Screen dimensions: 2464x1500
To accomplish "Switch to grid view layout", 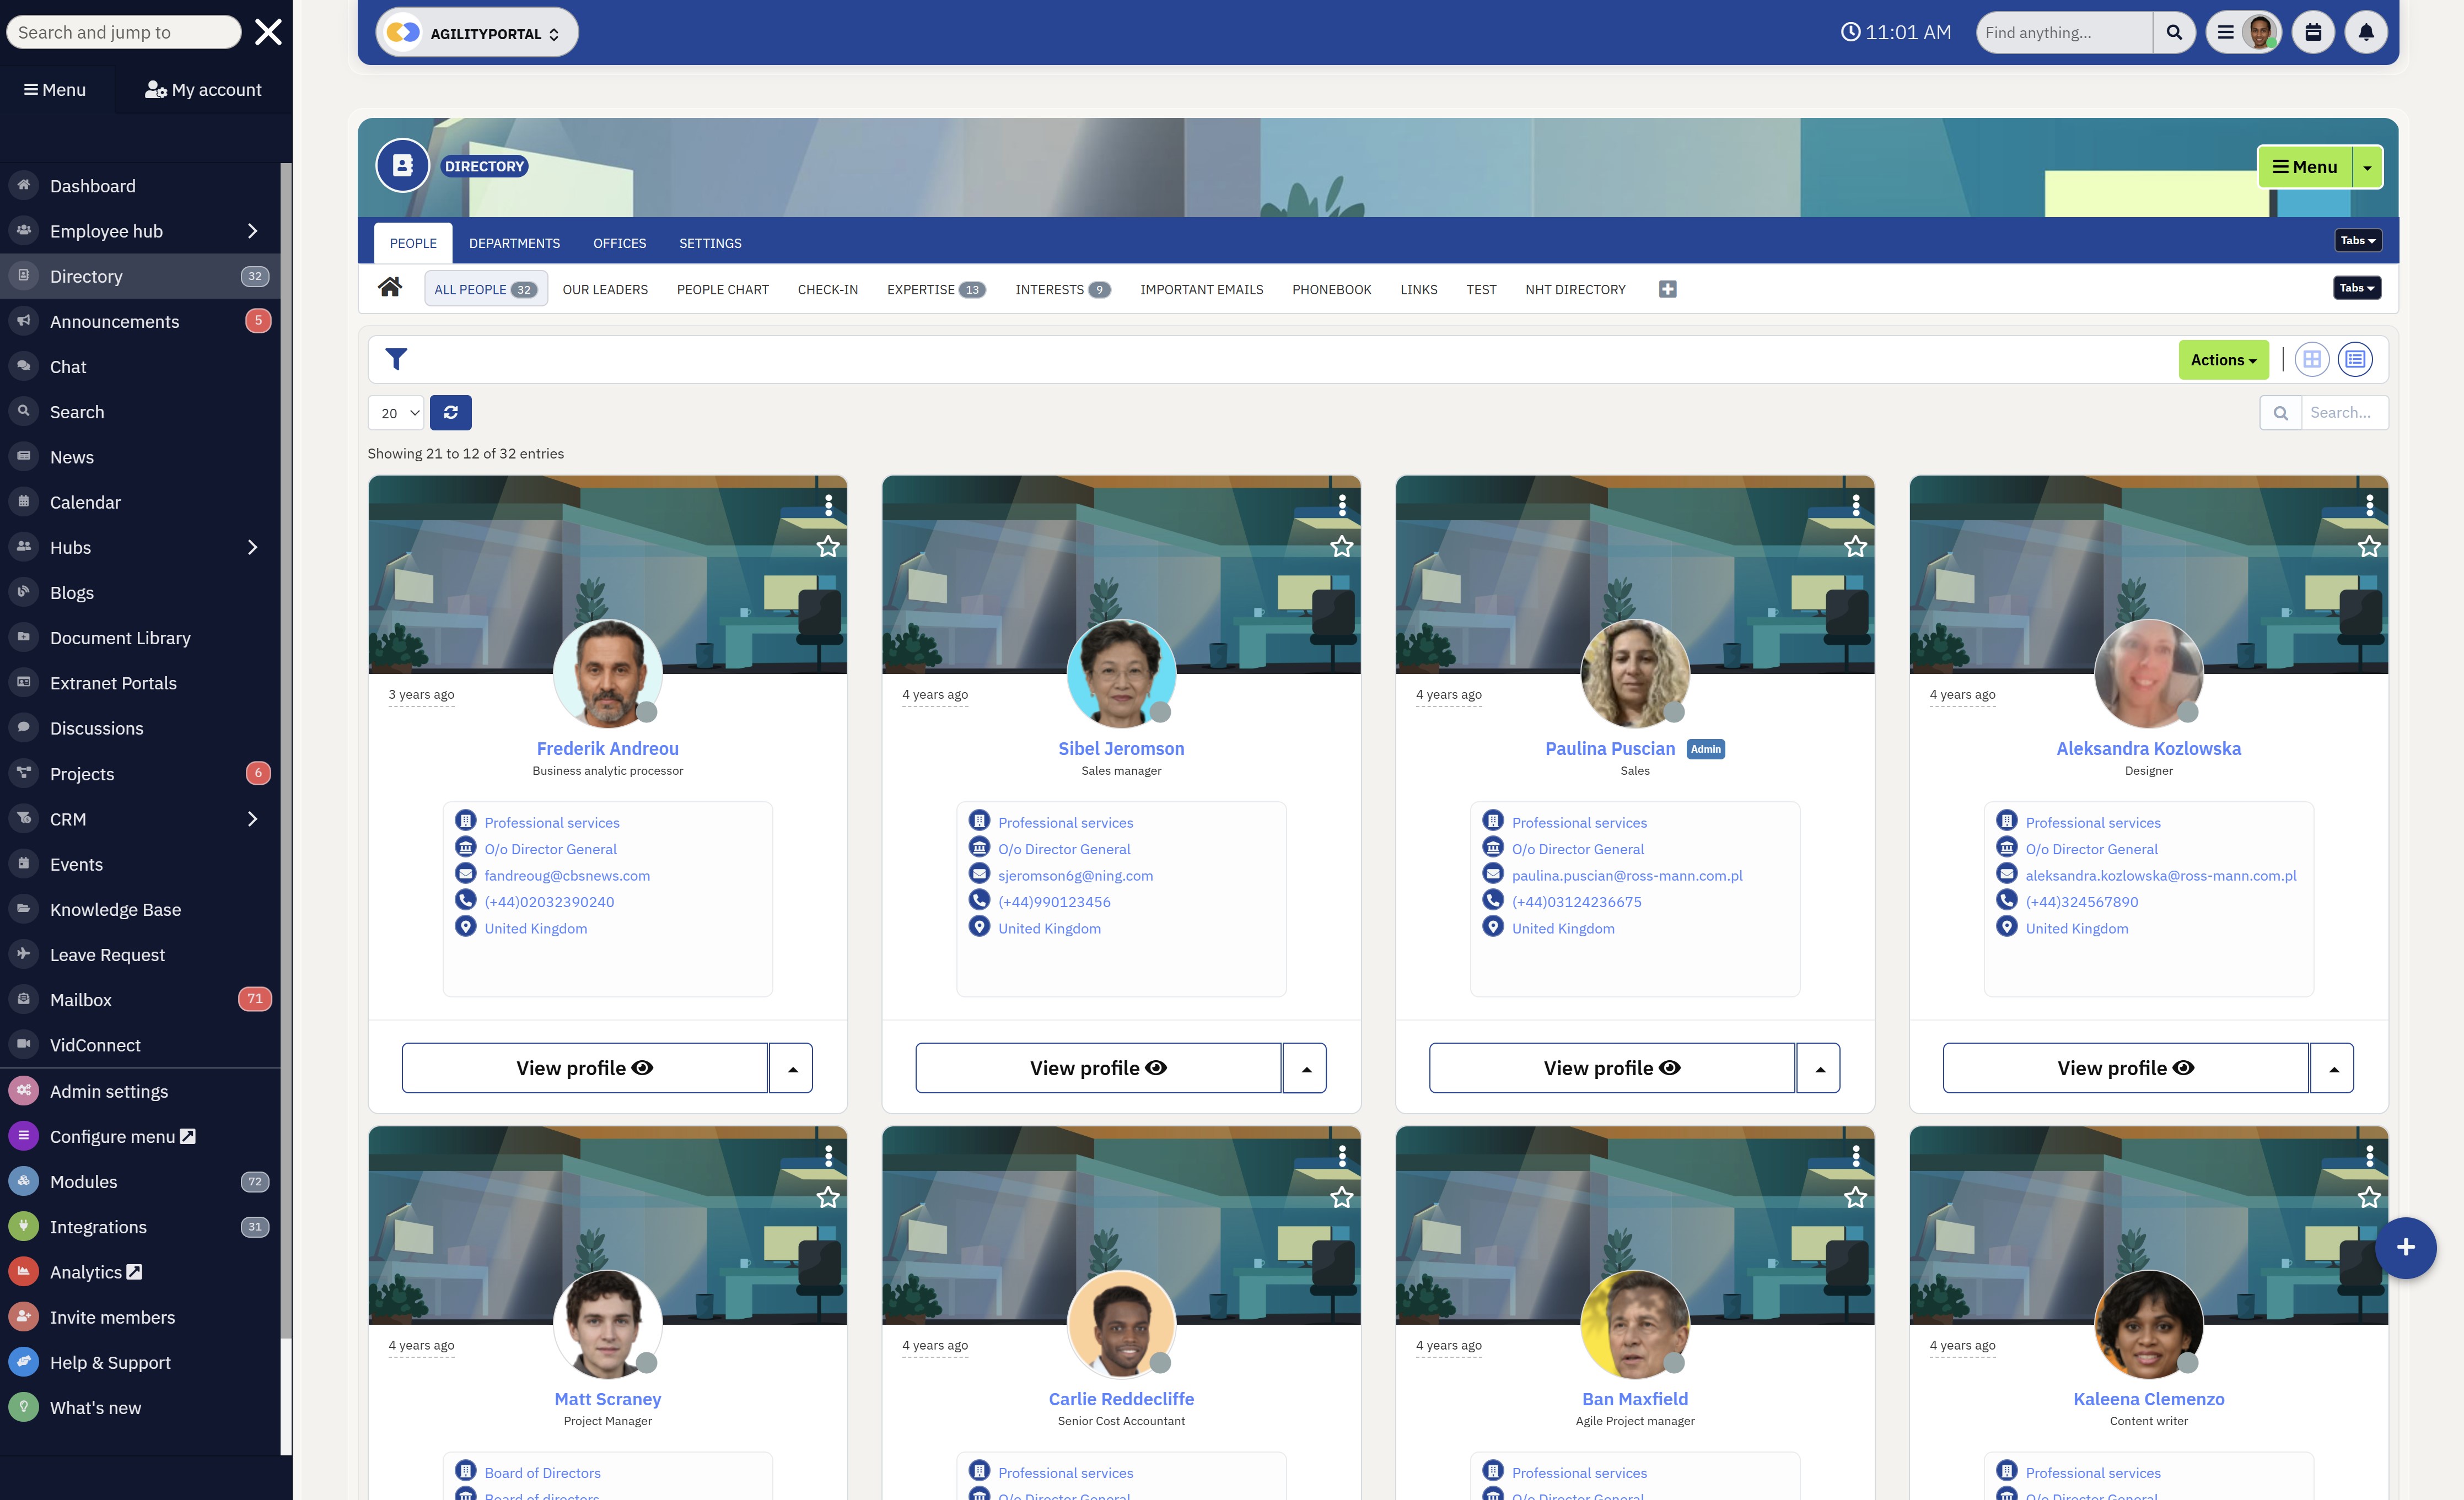I will 2311,359.
